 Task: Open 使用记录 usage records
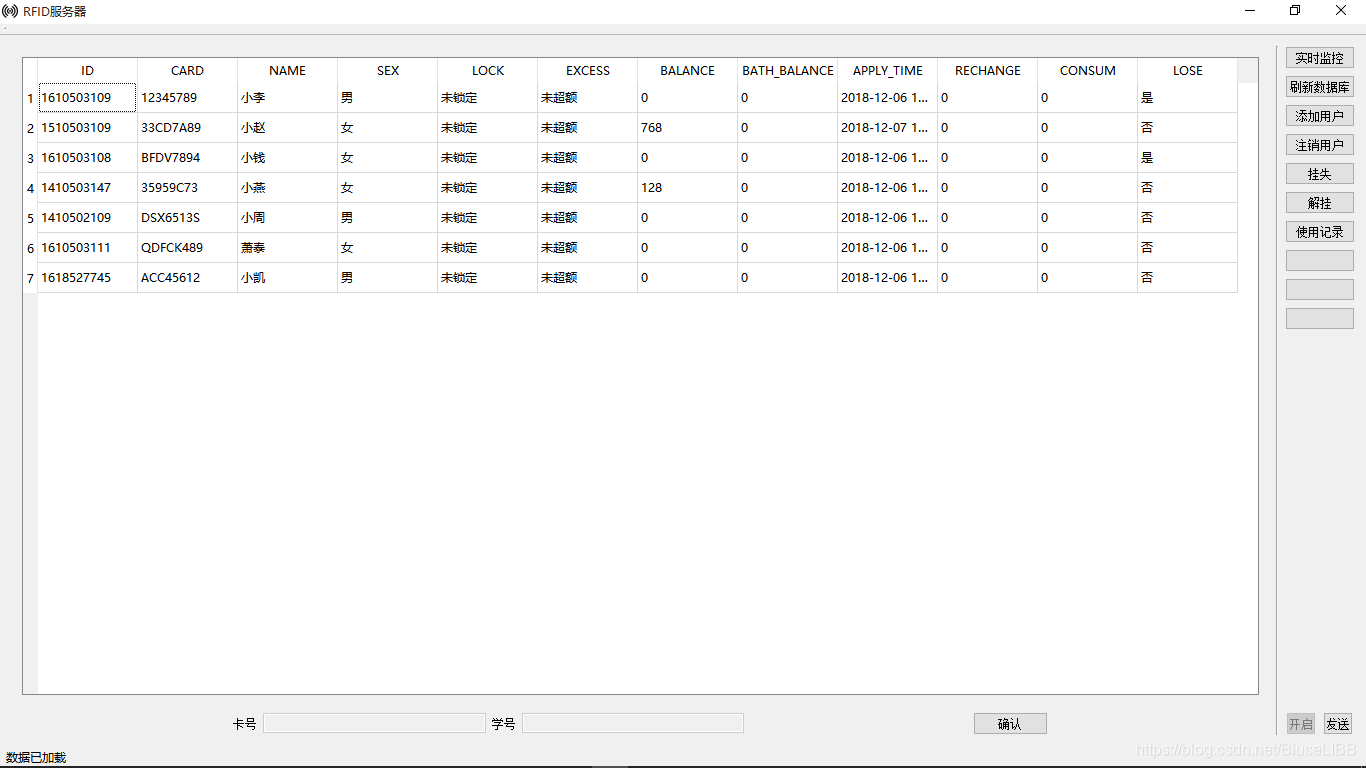click(1319, 232)
